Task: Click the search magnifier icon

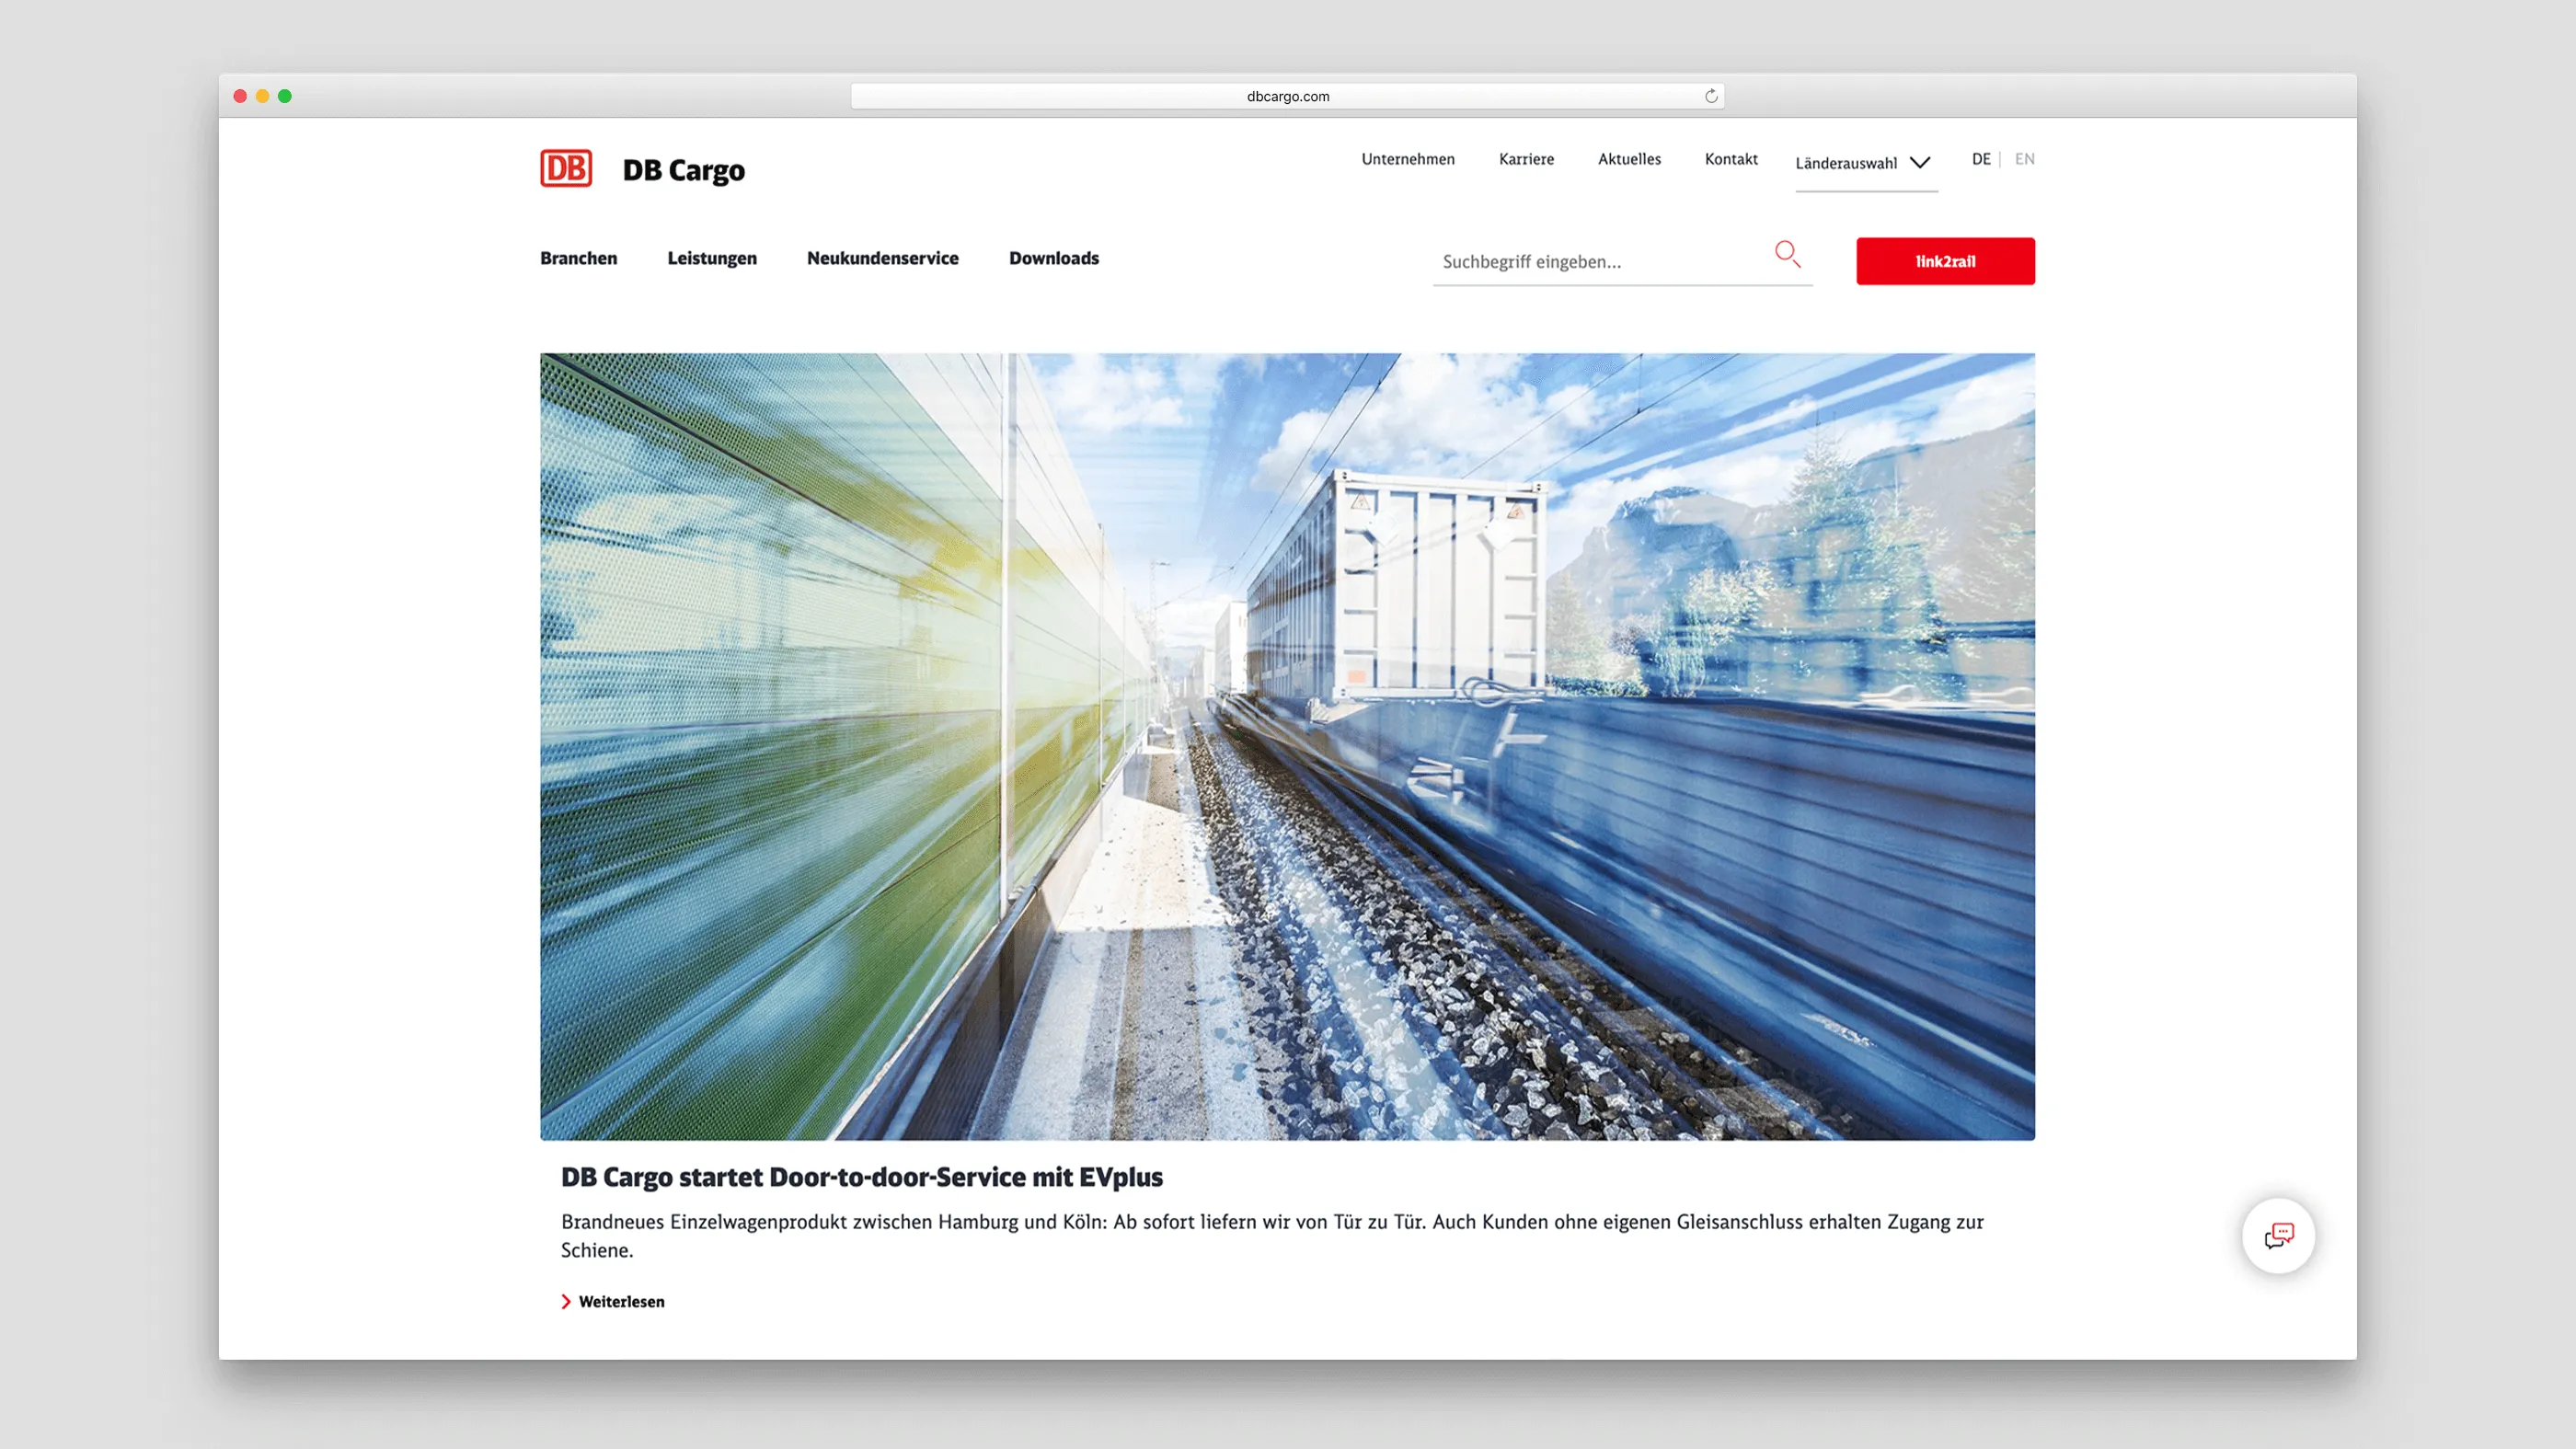Action: [1788, 254]
